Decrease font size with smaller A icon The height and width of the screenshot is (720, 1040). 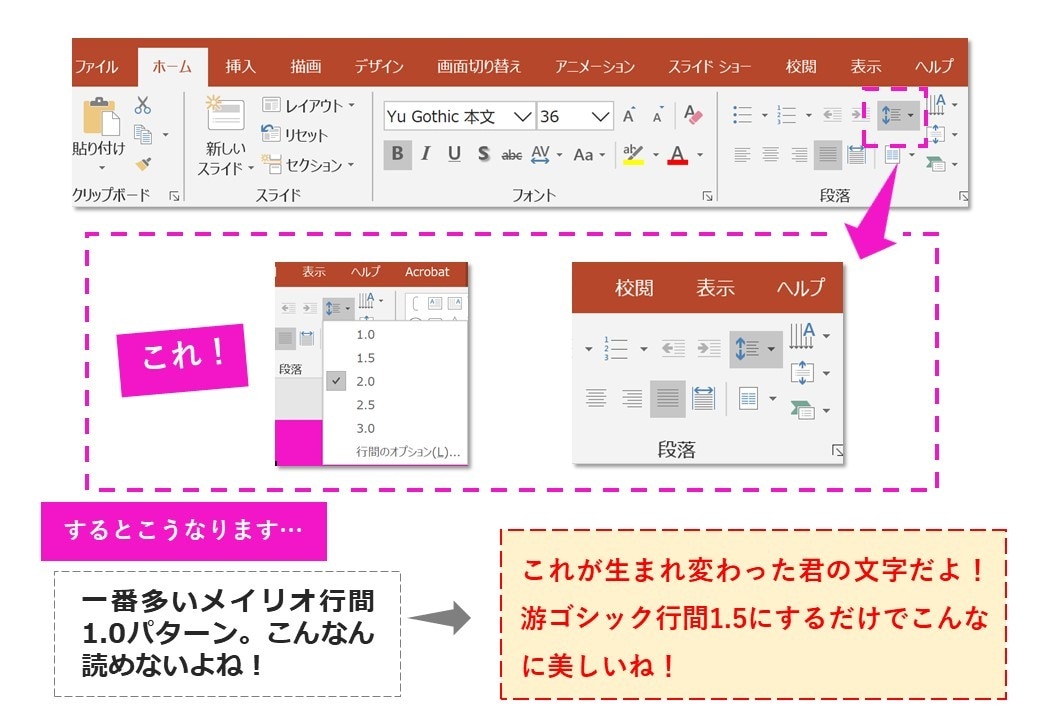pyautogui.click(x=658, y=115)
